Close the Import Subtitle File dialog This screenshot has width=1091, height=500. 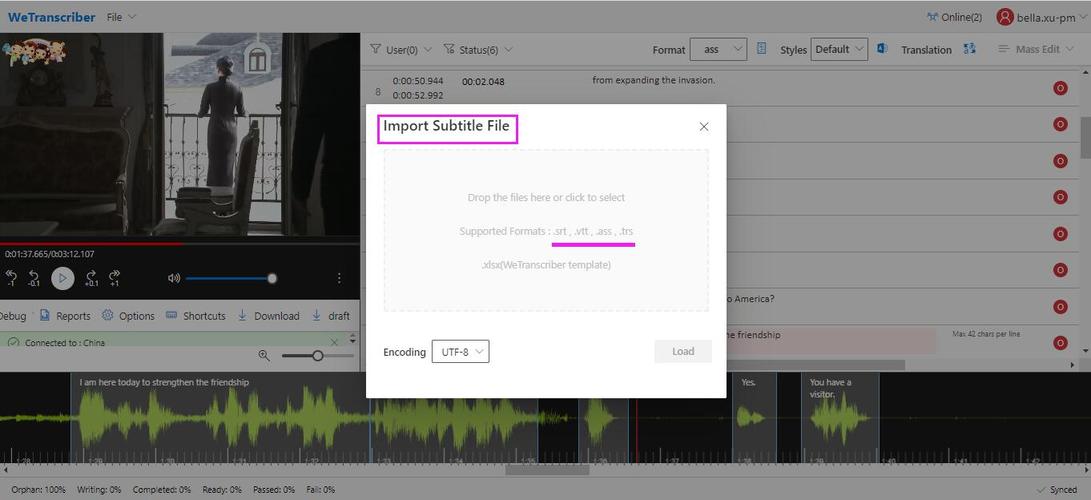pos(704,127)
